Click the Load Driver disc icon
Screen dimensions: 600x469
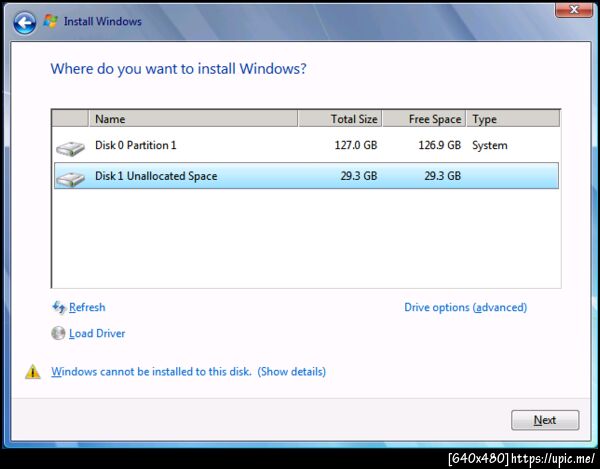(58, 333)
